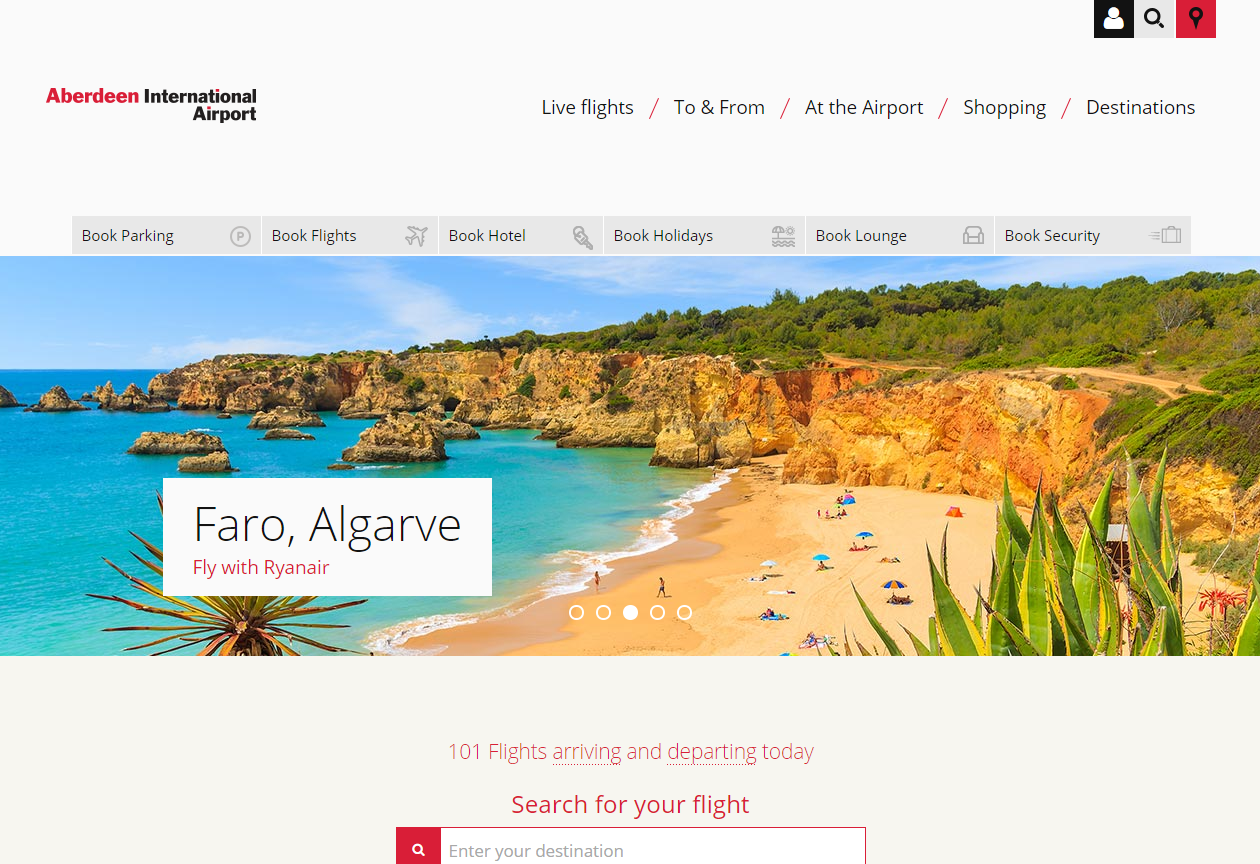Click the lounge armchair icon
Image resolution: width=1260 pixels, height=864 pixels.
[x=973, y=236]
